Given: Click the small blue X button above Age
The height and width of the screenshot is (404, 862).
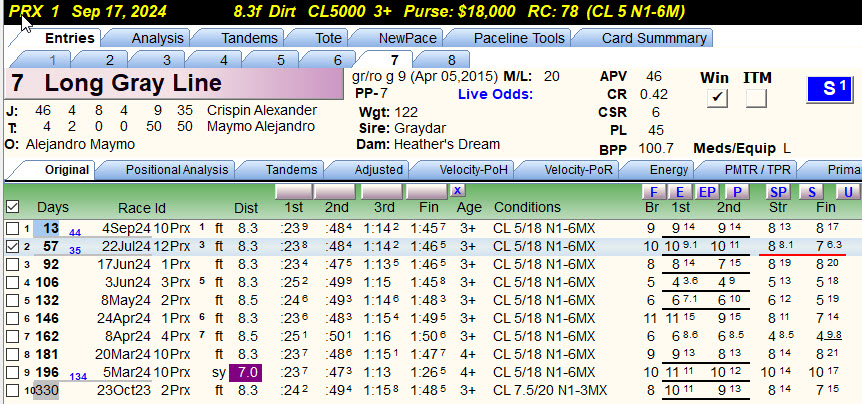Looking at the screenshot, I should [x=457, y=191].
